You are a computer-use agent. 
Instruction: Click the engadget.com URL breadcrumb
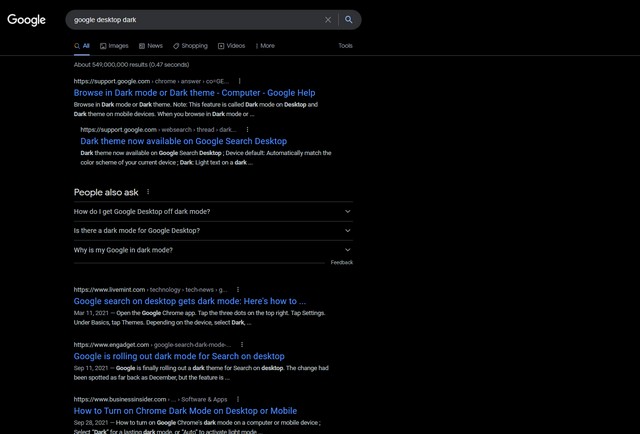[x=152, y=345]
